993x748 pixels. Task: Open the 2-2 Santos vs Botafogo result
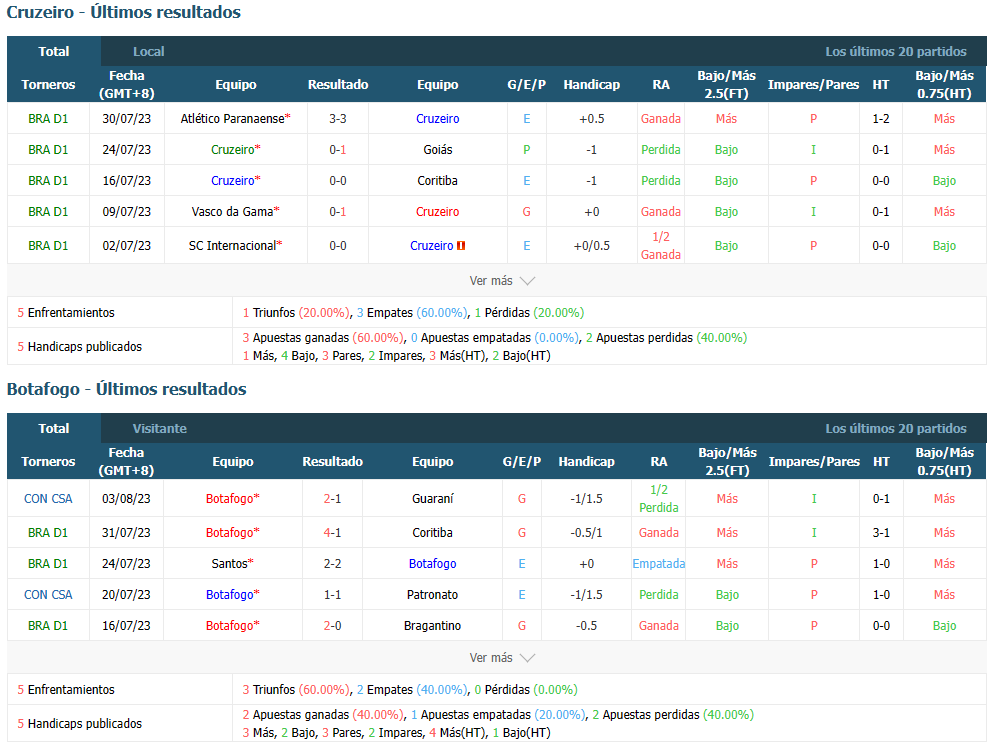(x=332, y=564)
